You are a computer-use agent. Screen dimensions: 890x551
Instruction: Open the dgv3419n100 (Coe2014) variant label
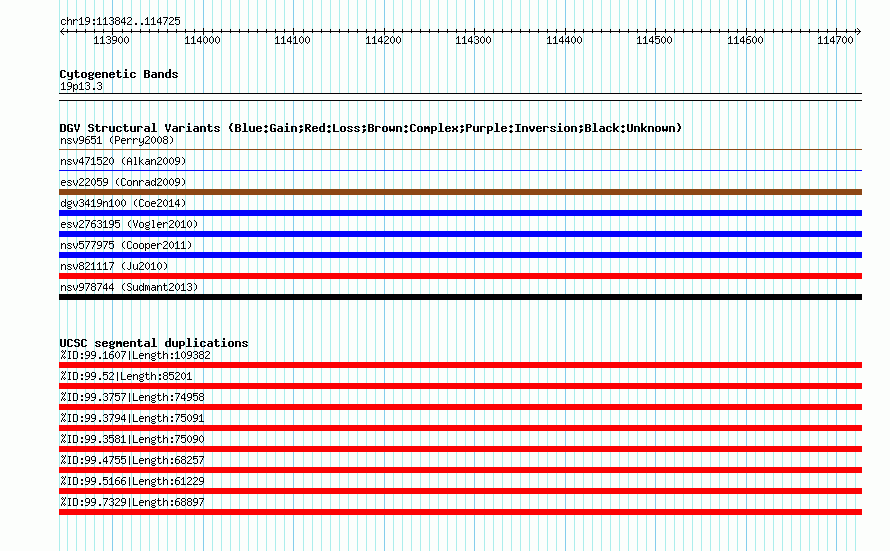[123, 203]
